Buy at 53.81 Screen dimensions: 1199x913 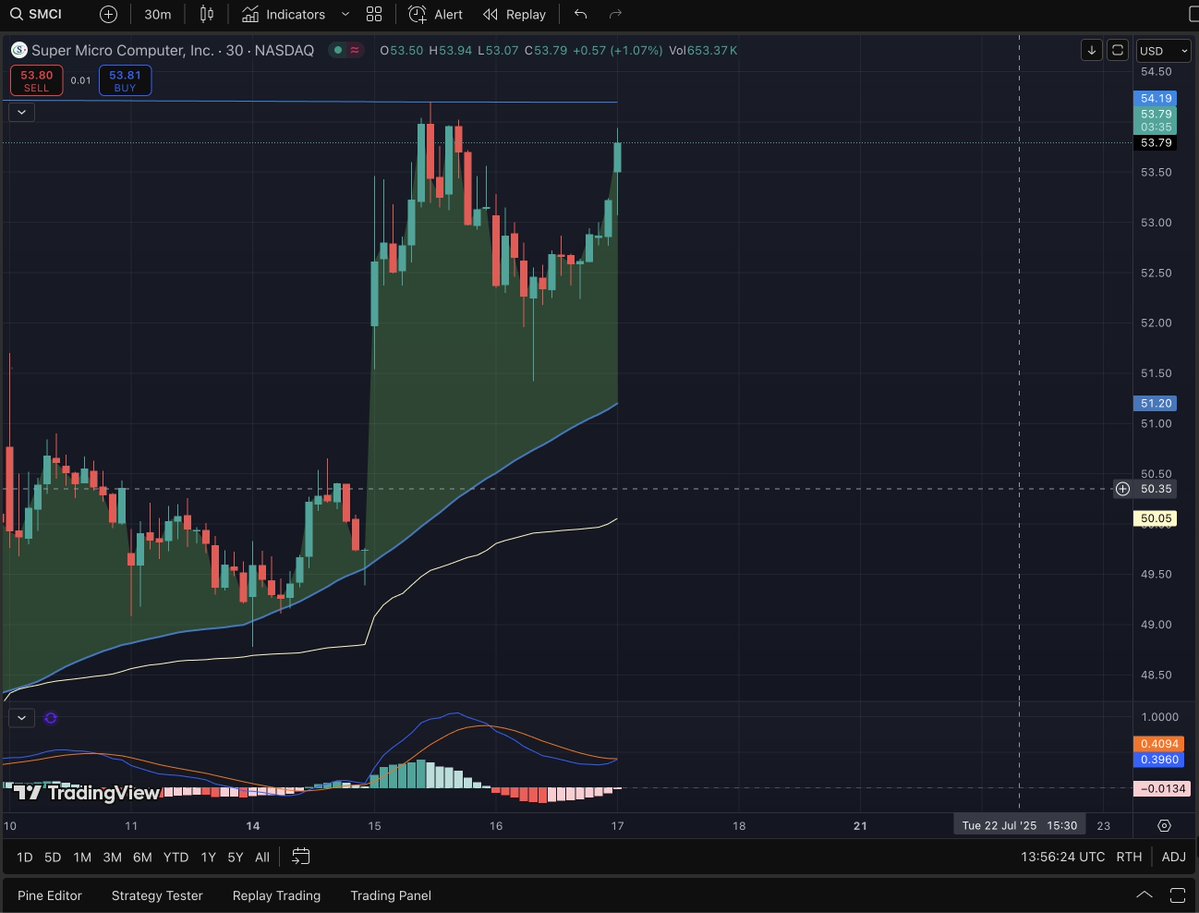coord(125,80)
